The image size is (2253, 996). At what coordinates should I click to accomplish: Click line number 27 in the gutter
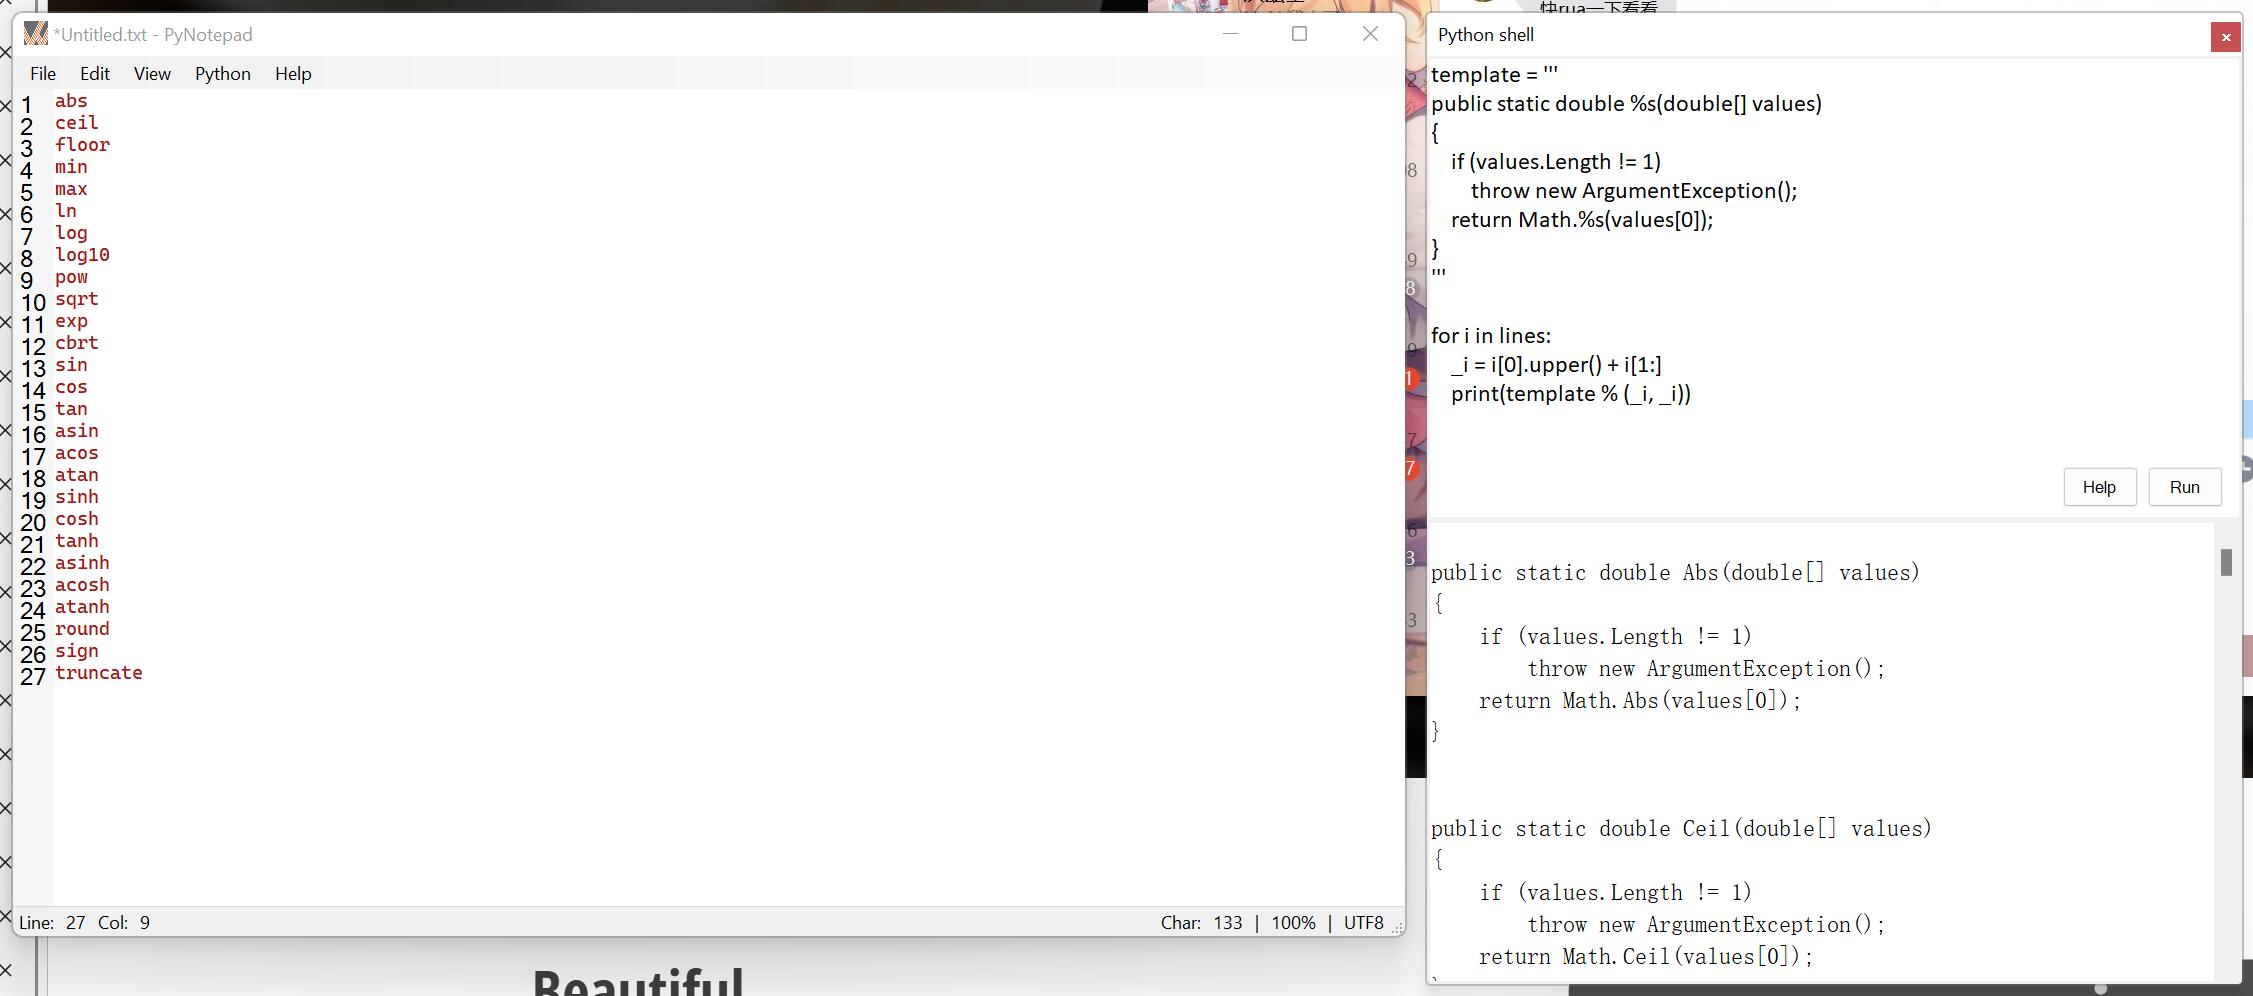pos(33,677)
